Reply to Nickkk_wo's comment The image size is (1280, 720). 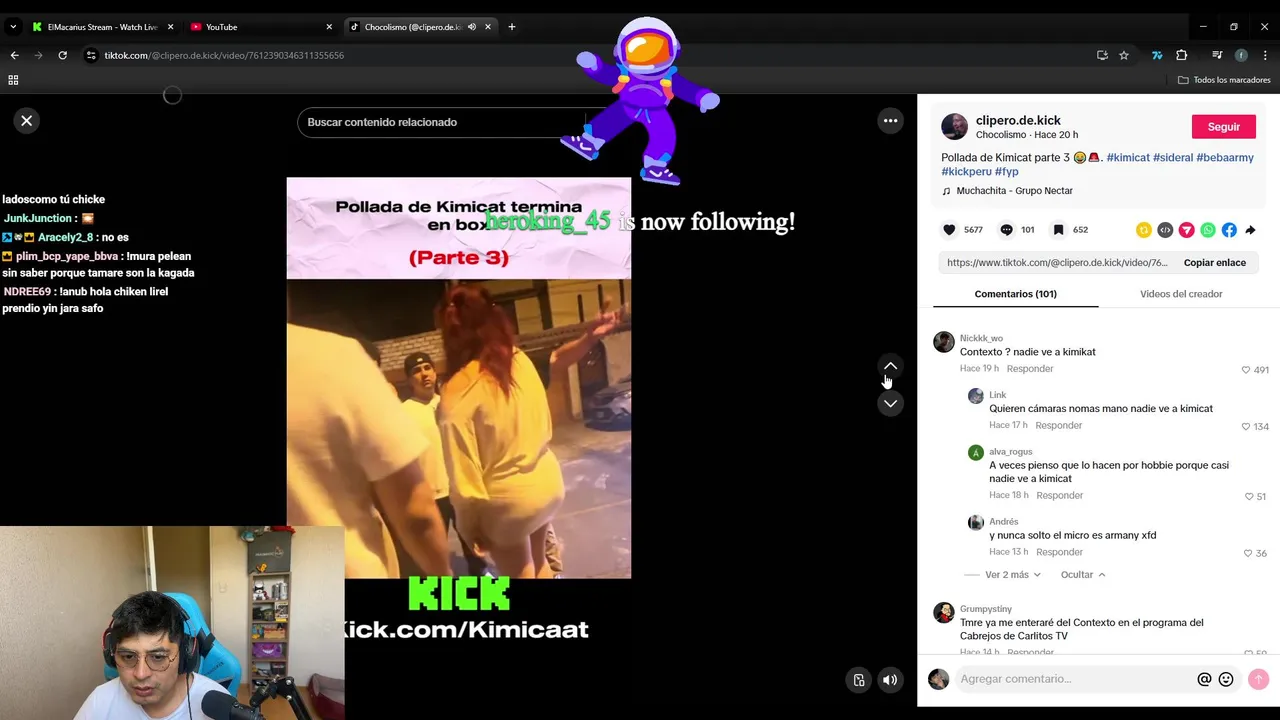click(1030, 369)
